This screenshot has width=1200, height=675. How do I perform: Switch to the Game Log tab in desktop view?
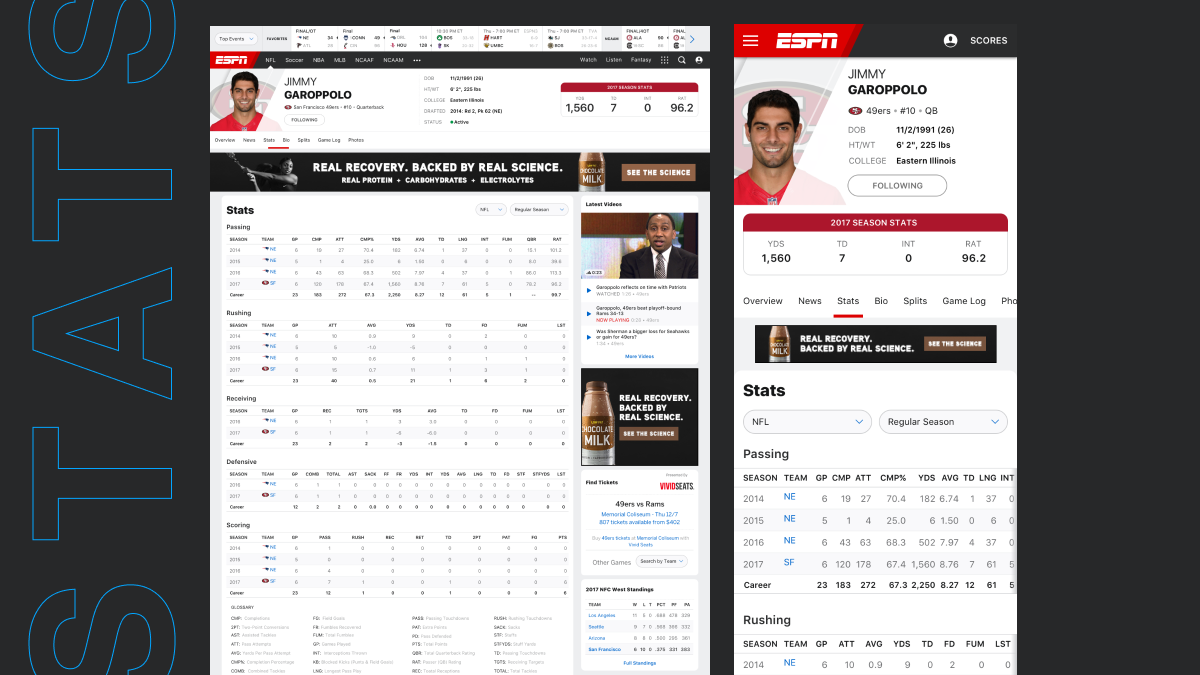click(329, 140)
